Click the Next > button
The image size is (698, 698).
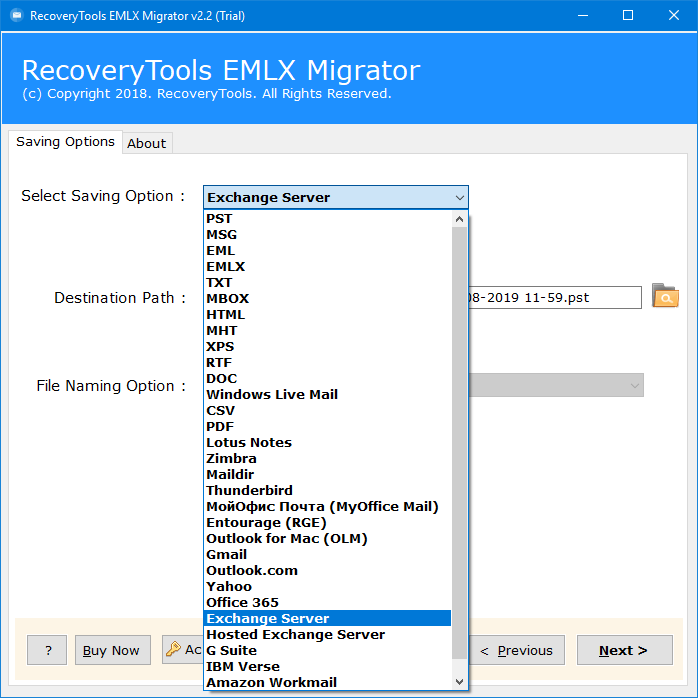click(624, 650)
